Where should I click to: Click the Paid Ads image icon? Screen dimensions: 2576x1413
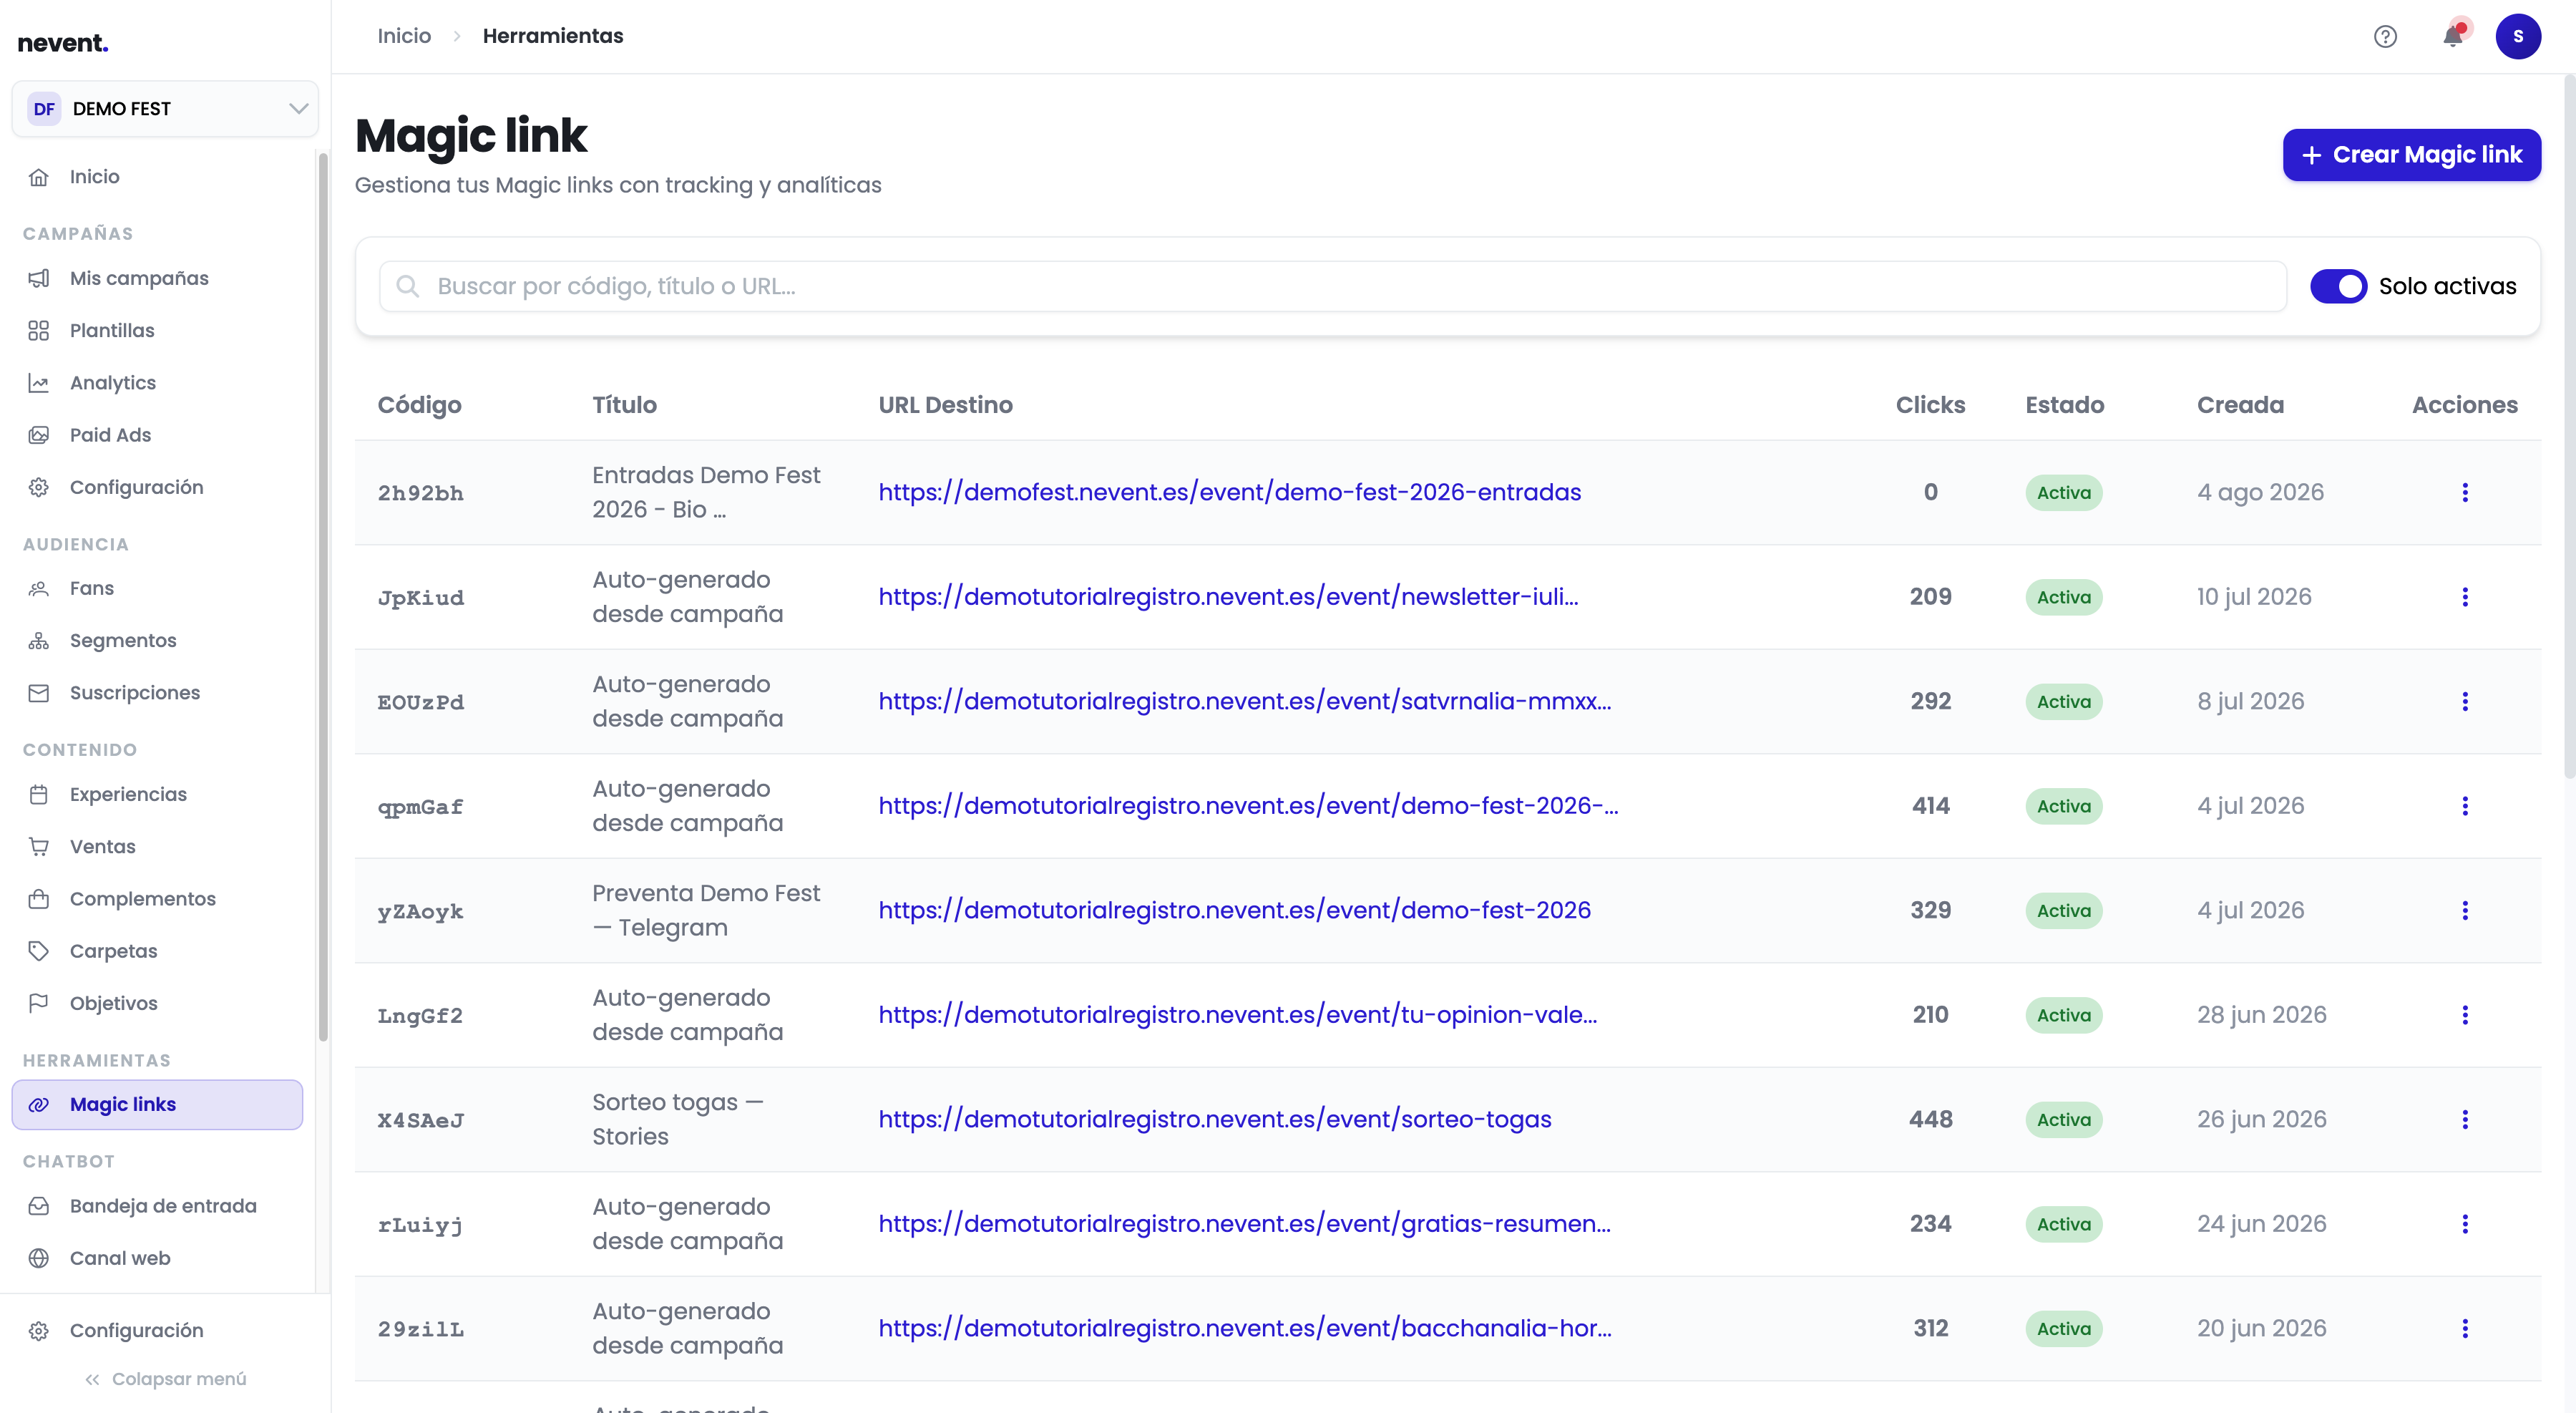click(x=39, y=435)
